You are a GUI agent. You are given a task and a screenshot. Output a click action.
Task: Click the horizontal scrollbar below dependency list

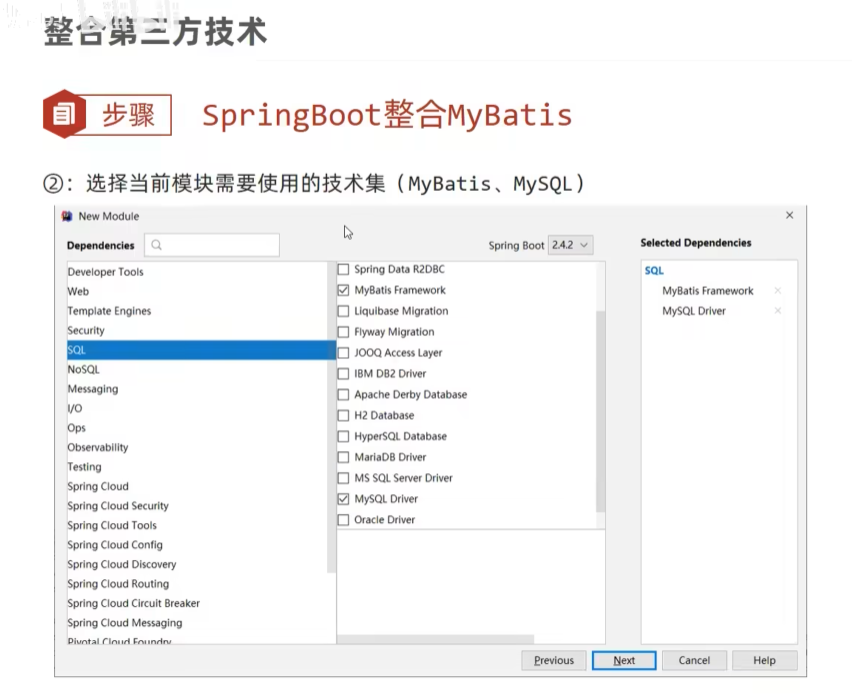(436, 639)
